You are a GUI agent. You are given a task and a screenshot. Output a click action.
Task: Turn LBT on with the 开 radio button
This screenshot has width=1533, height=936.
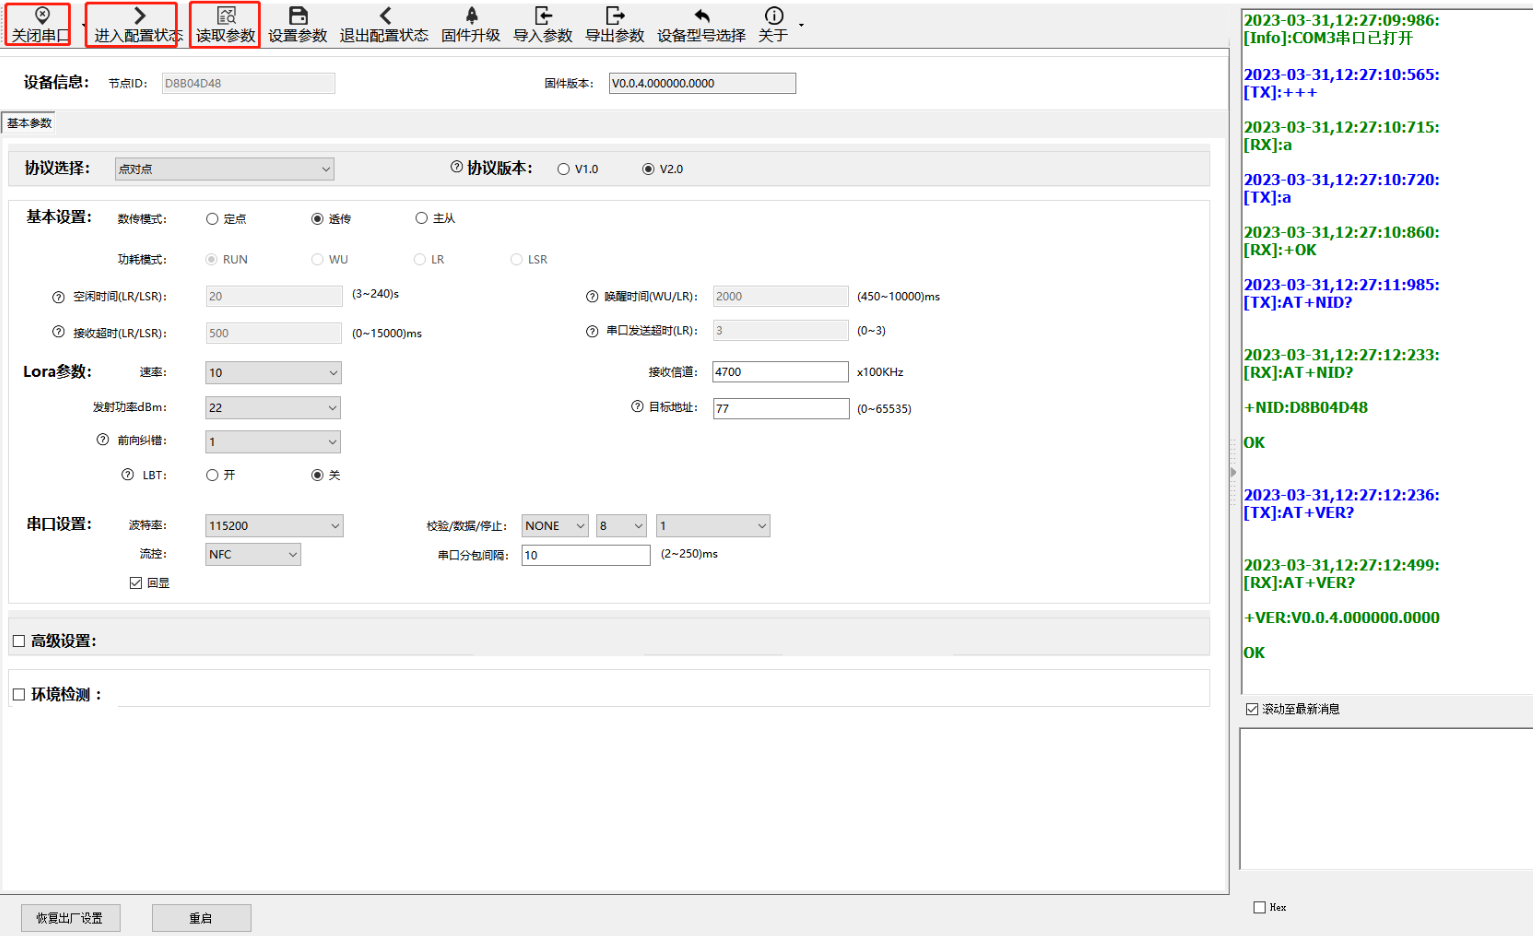(x=212, y=475)
